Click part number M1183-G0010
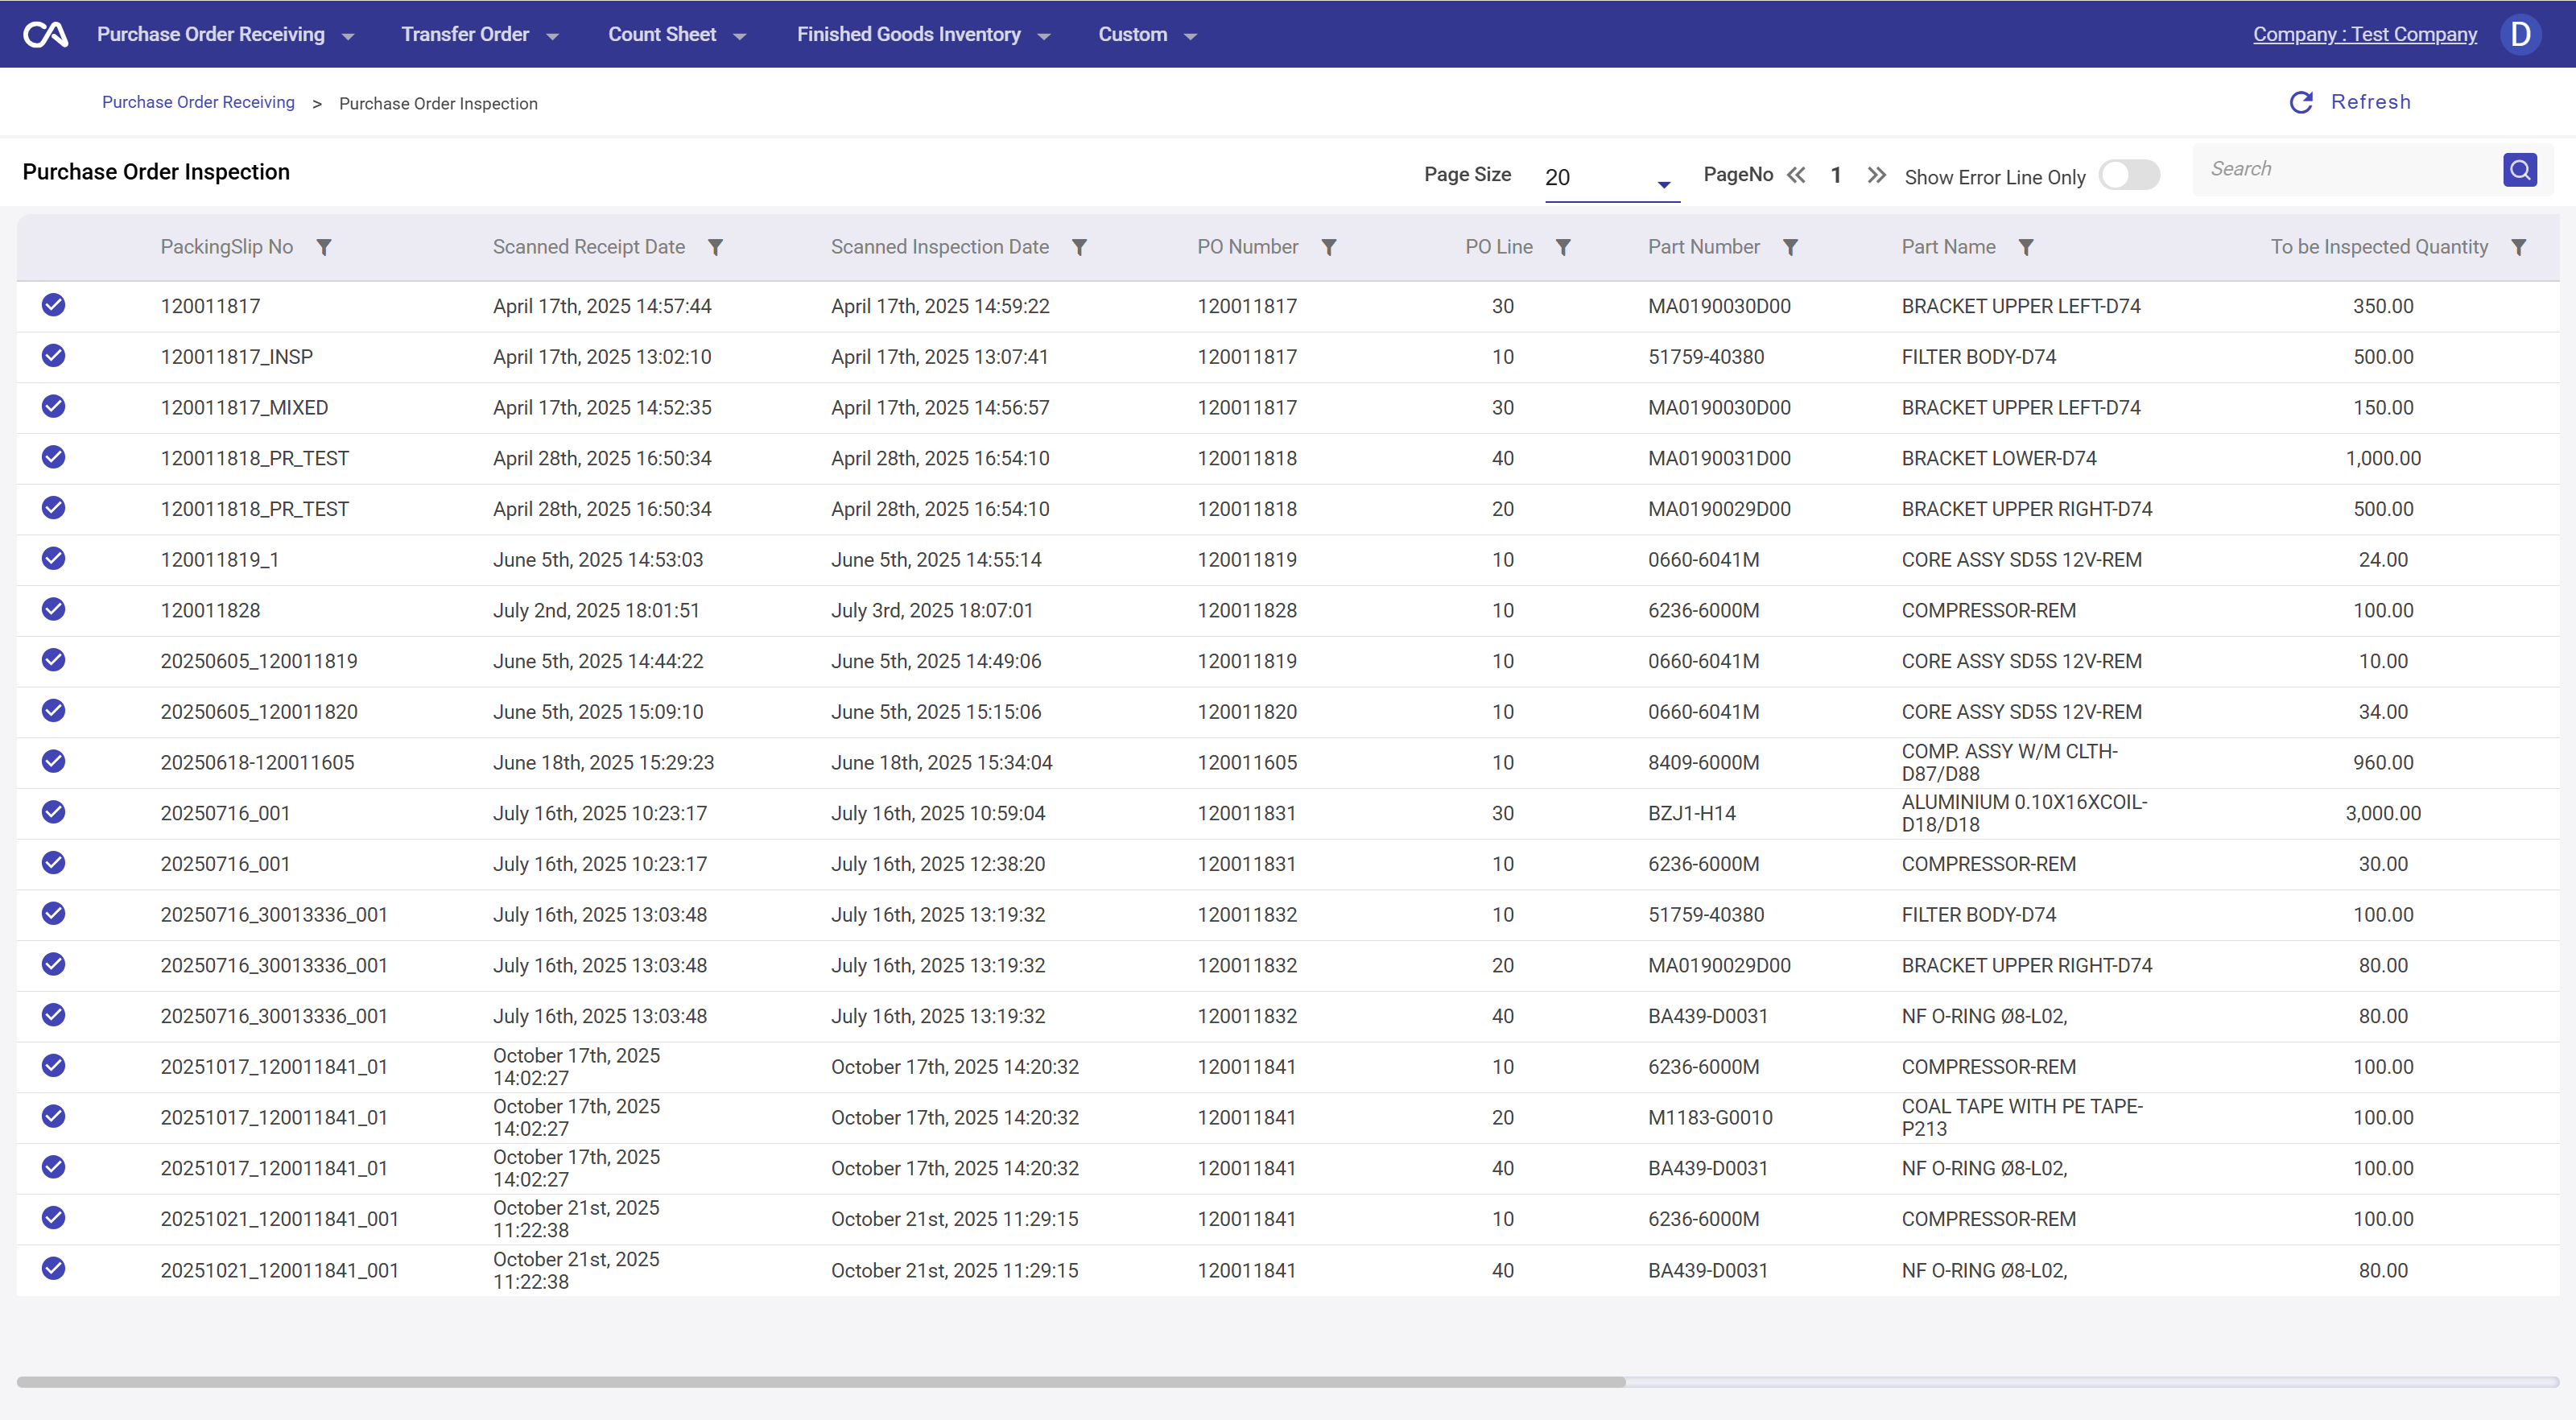Screen dimensions: 2576x1420 (1710, 1117)
